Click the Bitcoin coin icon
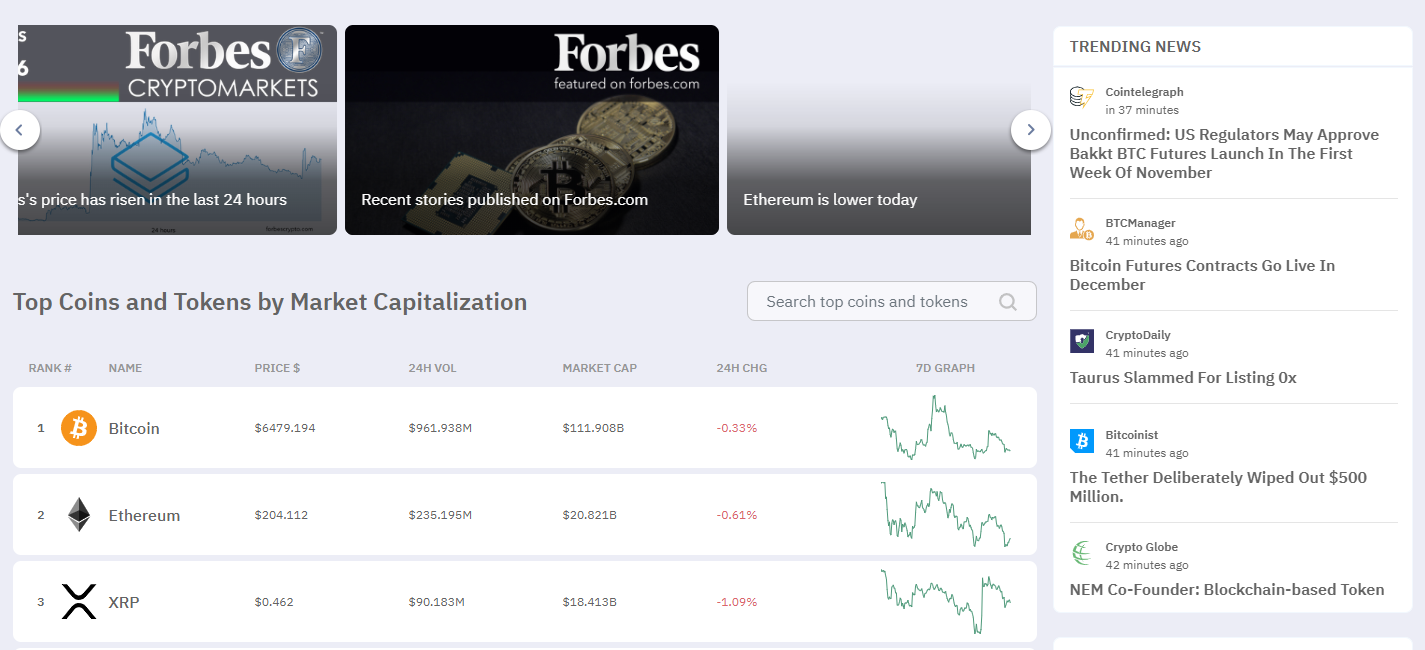Viewport: 1425px width, 650px height. 78,427
